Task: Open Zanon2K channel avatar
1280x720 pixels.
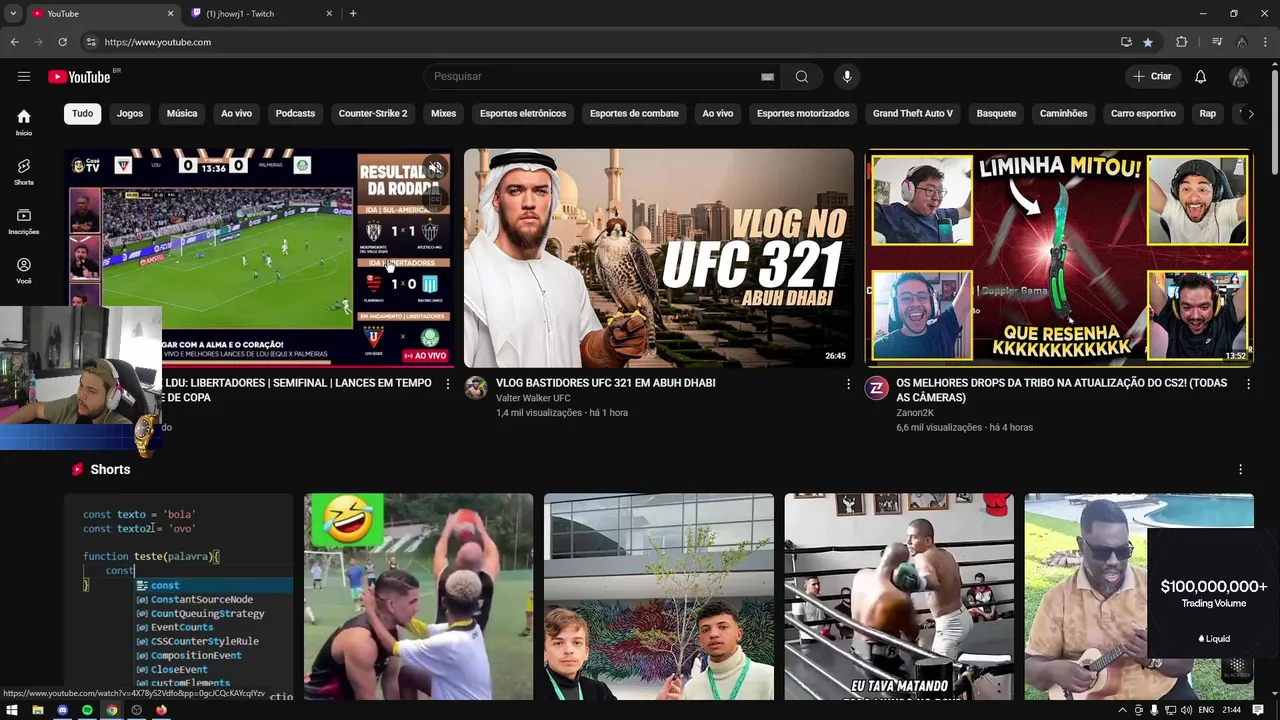Action: tap(876, 388)
